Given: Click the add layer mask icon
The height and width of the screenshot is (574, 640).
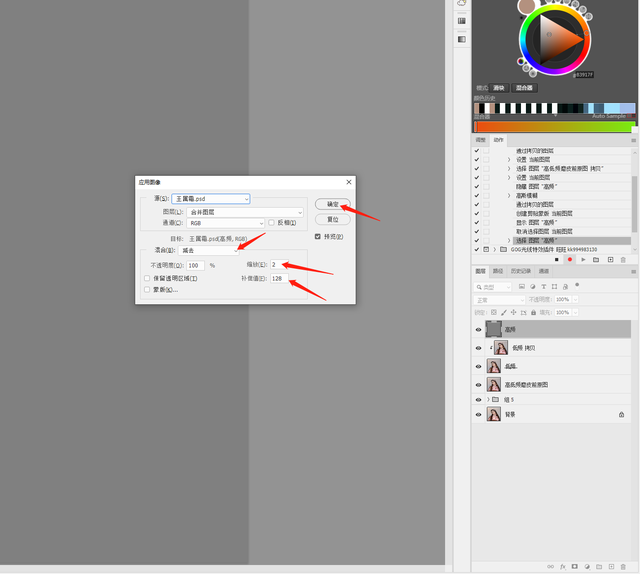Looking at the screenshot, I should tap(575, 567).
